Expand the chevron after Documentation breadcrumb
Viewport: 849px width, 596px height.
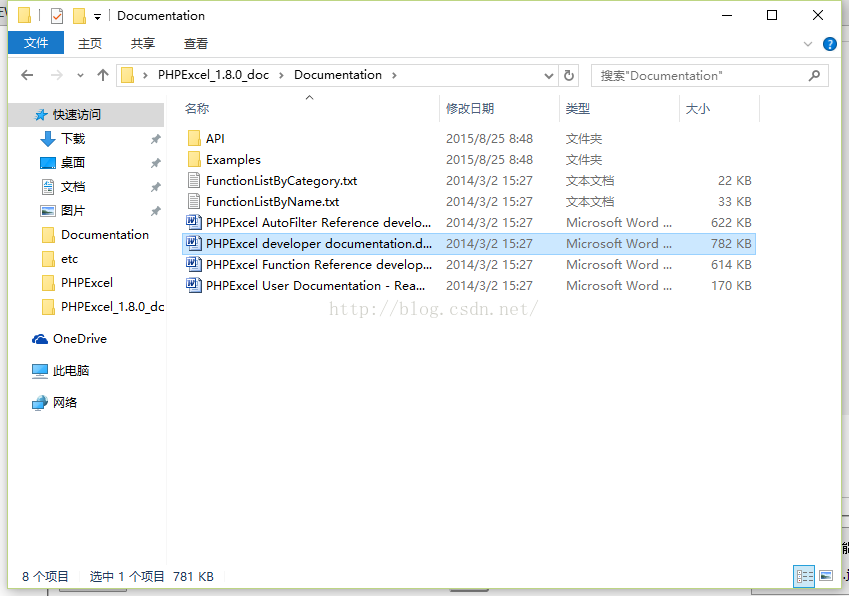(394, 75)
